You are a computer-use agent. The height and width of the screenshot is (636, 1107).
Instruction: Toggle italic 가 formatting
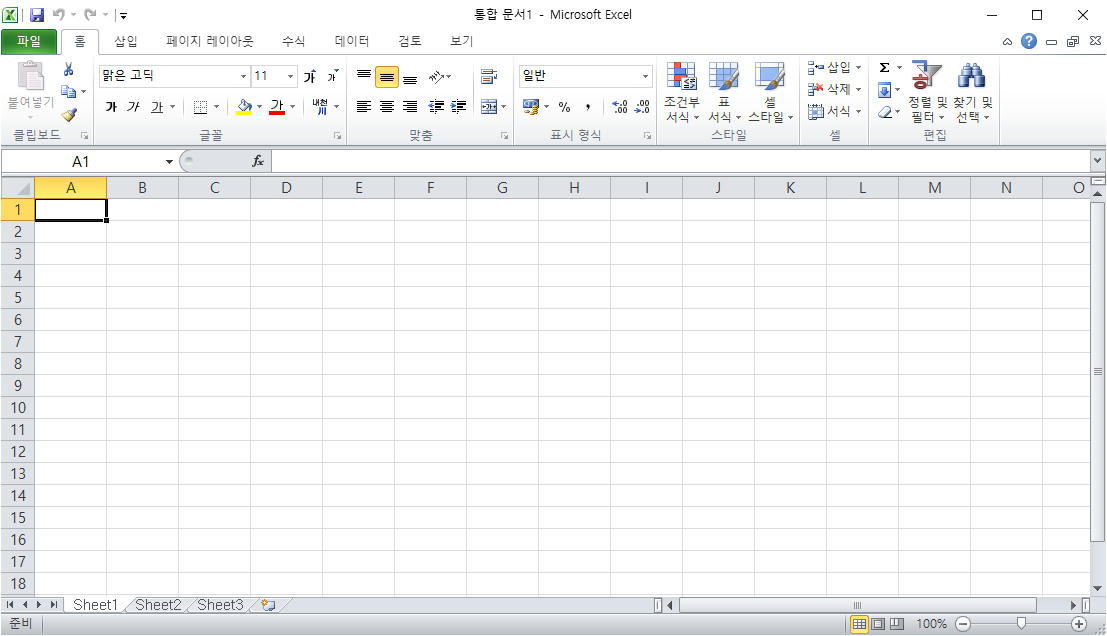133,107
